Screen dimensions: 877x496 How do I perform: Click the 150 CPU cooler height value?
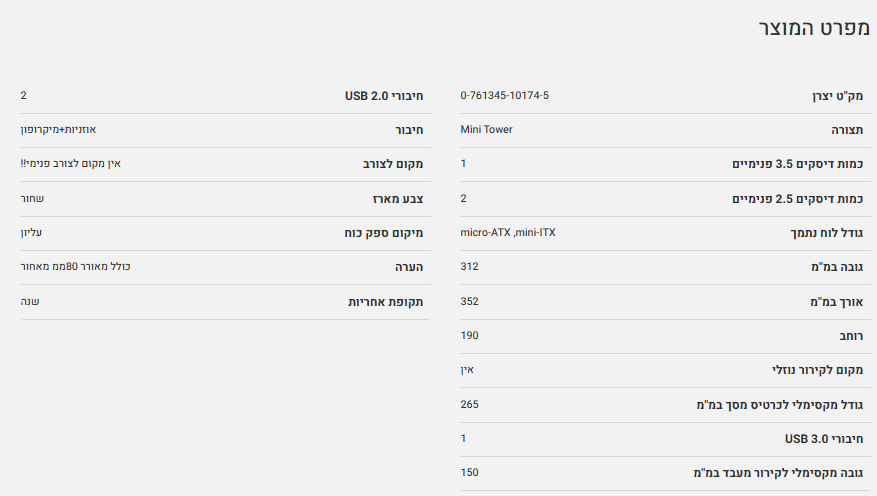tap(469, 472)
